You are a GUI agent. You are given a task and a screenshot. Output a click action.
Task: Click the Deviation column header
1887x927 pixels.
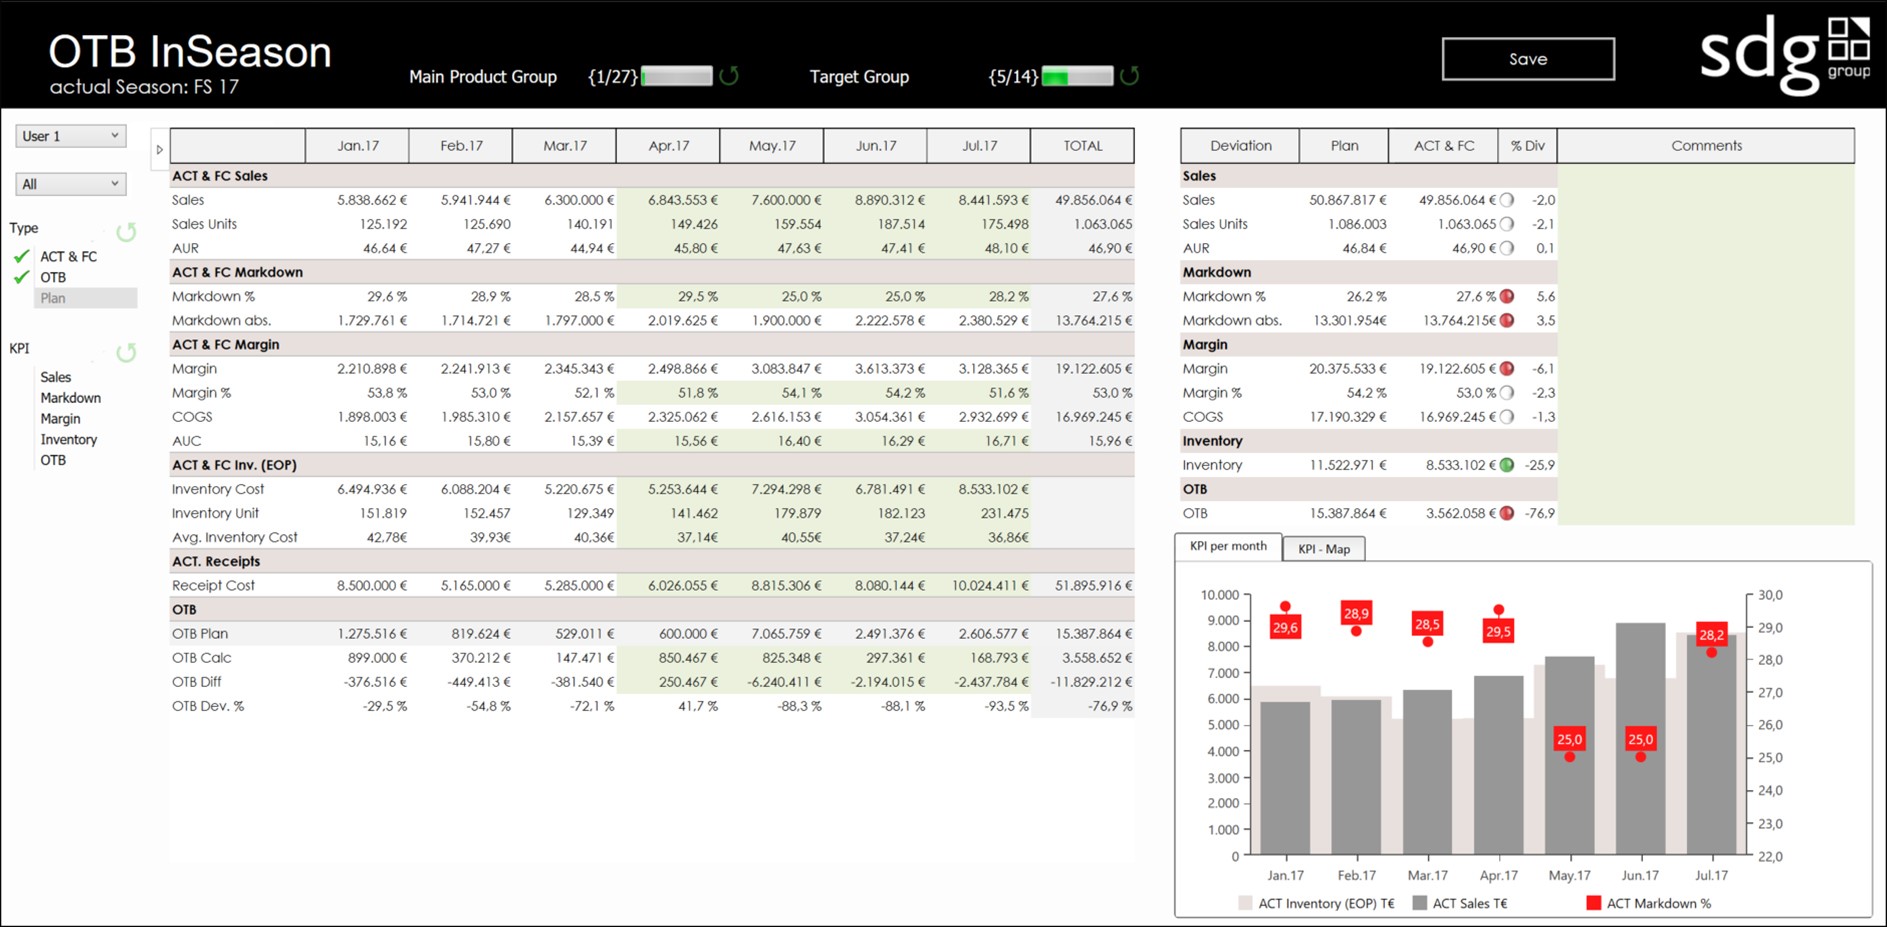point(1240,145)
